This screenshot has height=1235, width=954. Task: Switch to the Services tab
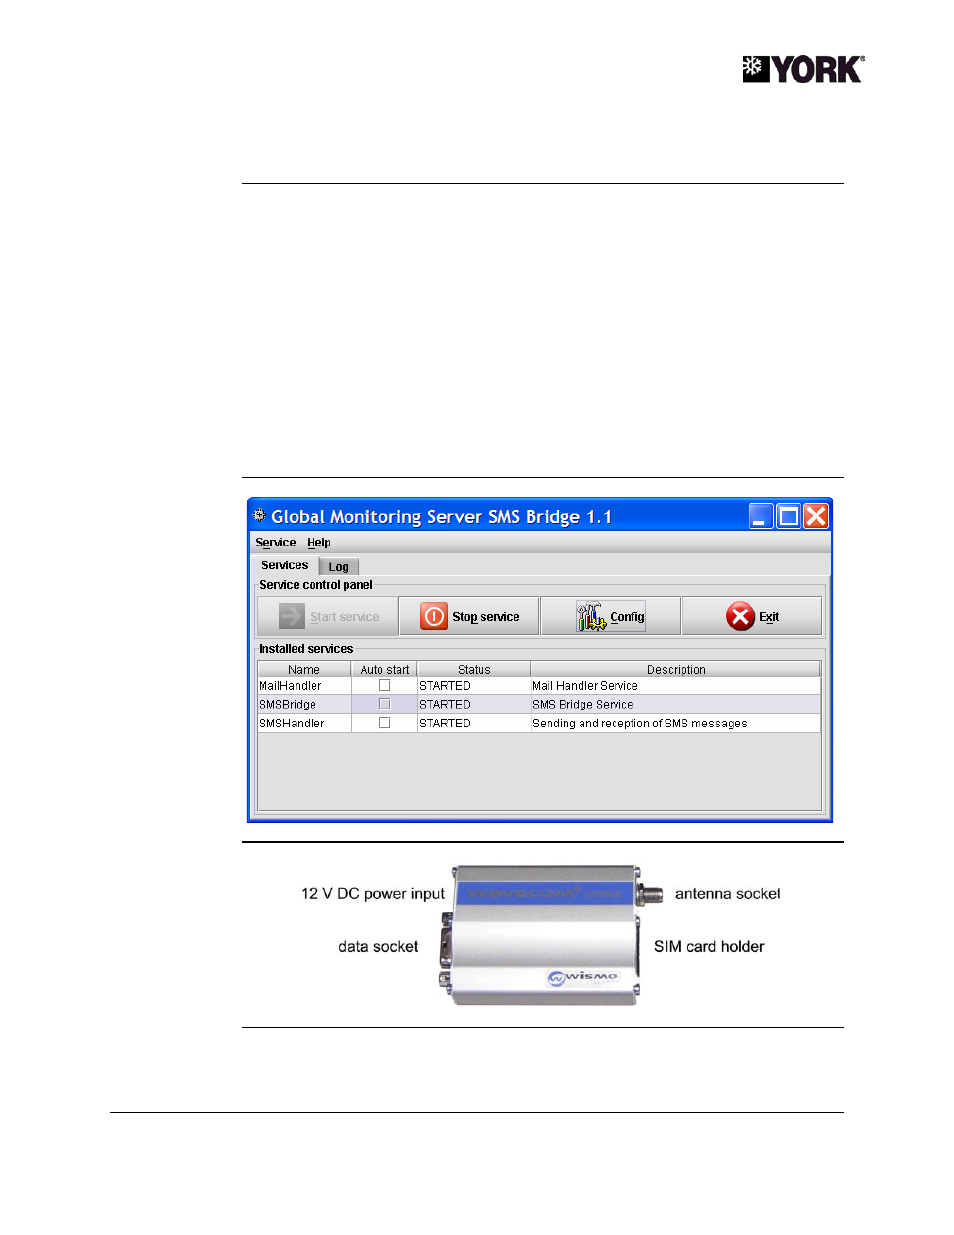tap(285, 565)
